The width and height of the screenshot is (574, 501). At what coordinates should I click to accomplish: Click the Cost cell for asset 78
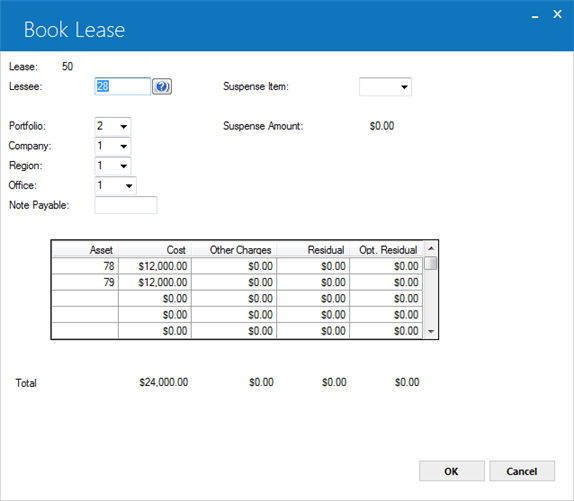pos(155,266)
